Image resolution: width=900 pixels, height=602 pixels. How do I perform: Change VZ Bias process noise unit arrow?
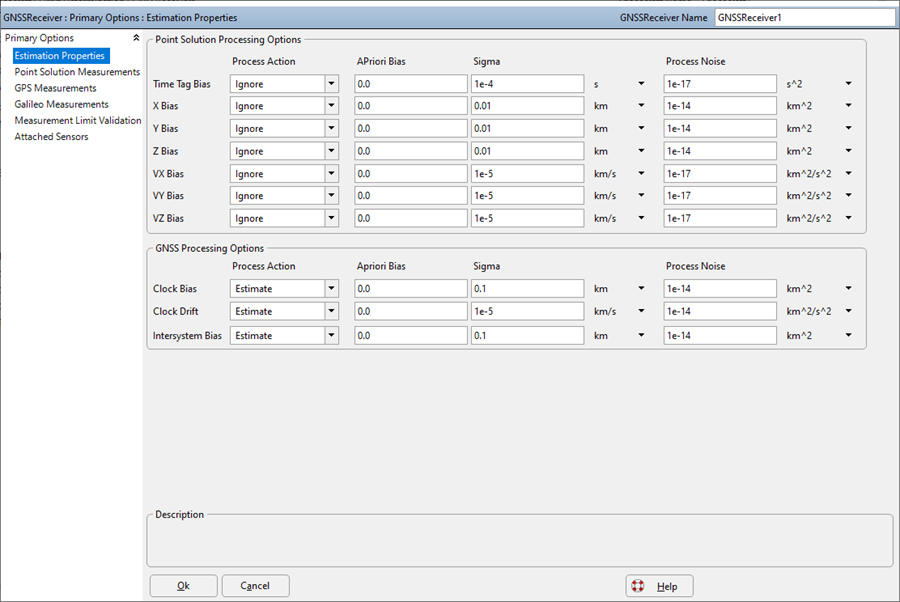tap(848, 218)
